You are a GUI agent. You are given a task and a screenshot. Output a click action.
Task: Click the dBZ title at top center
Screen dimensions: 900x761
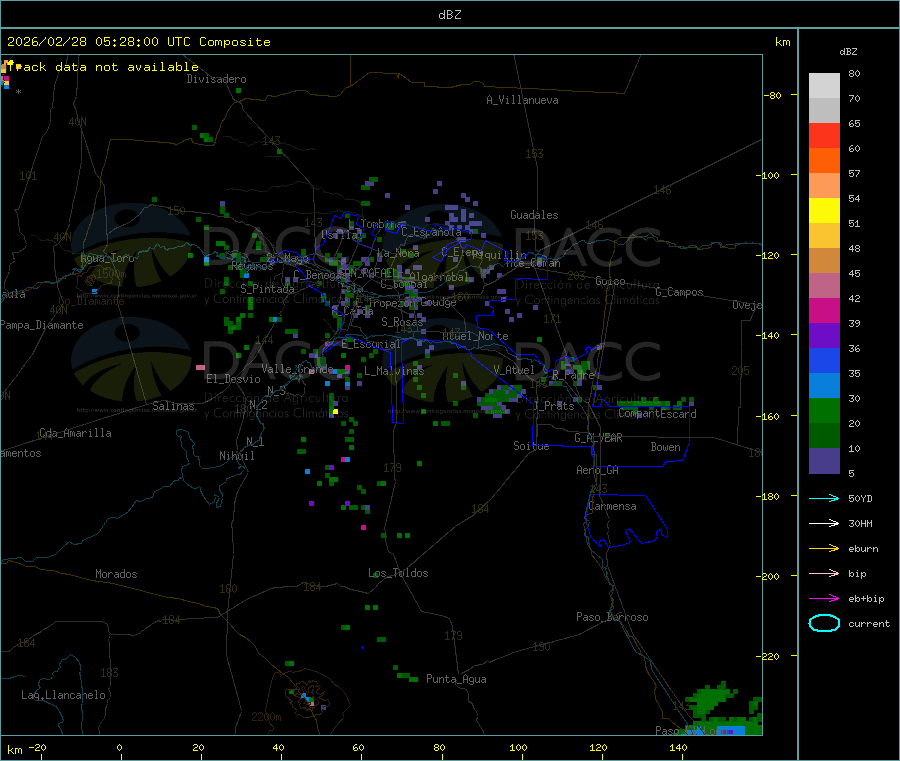pos(449,15)
